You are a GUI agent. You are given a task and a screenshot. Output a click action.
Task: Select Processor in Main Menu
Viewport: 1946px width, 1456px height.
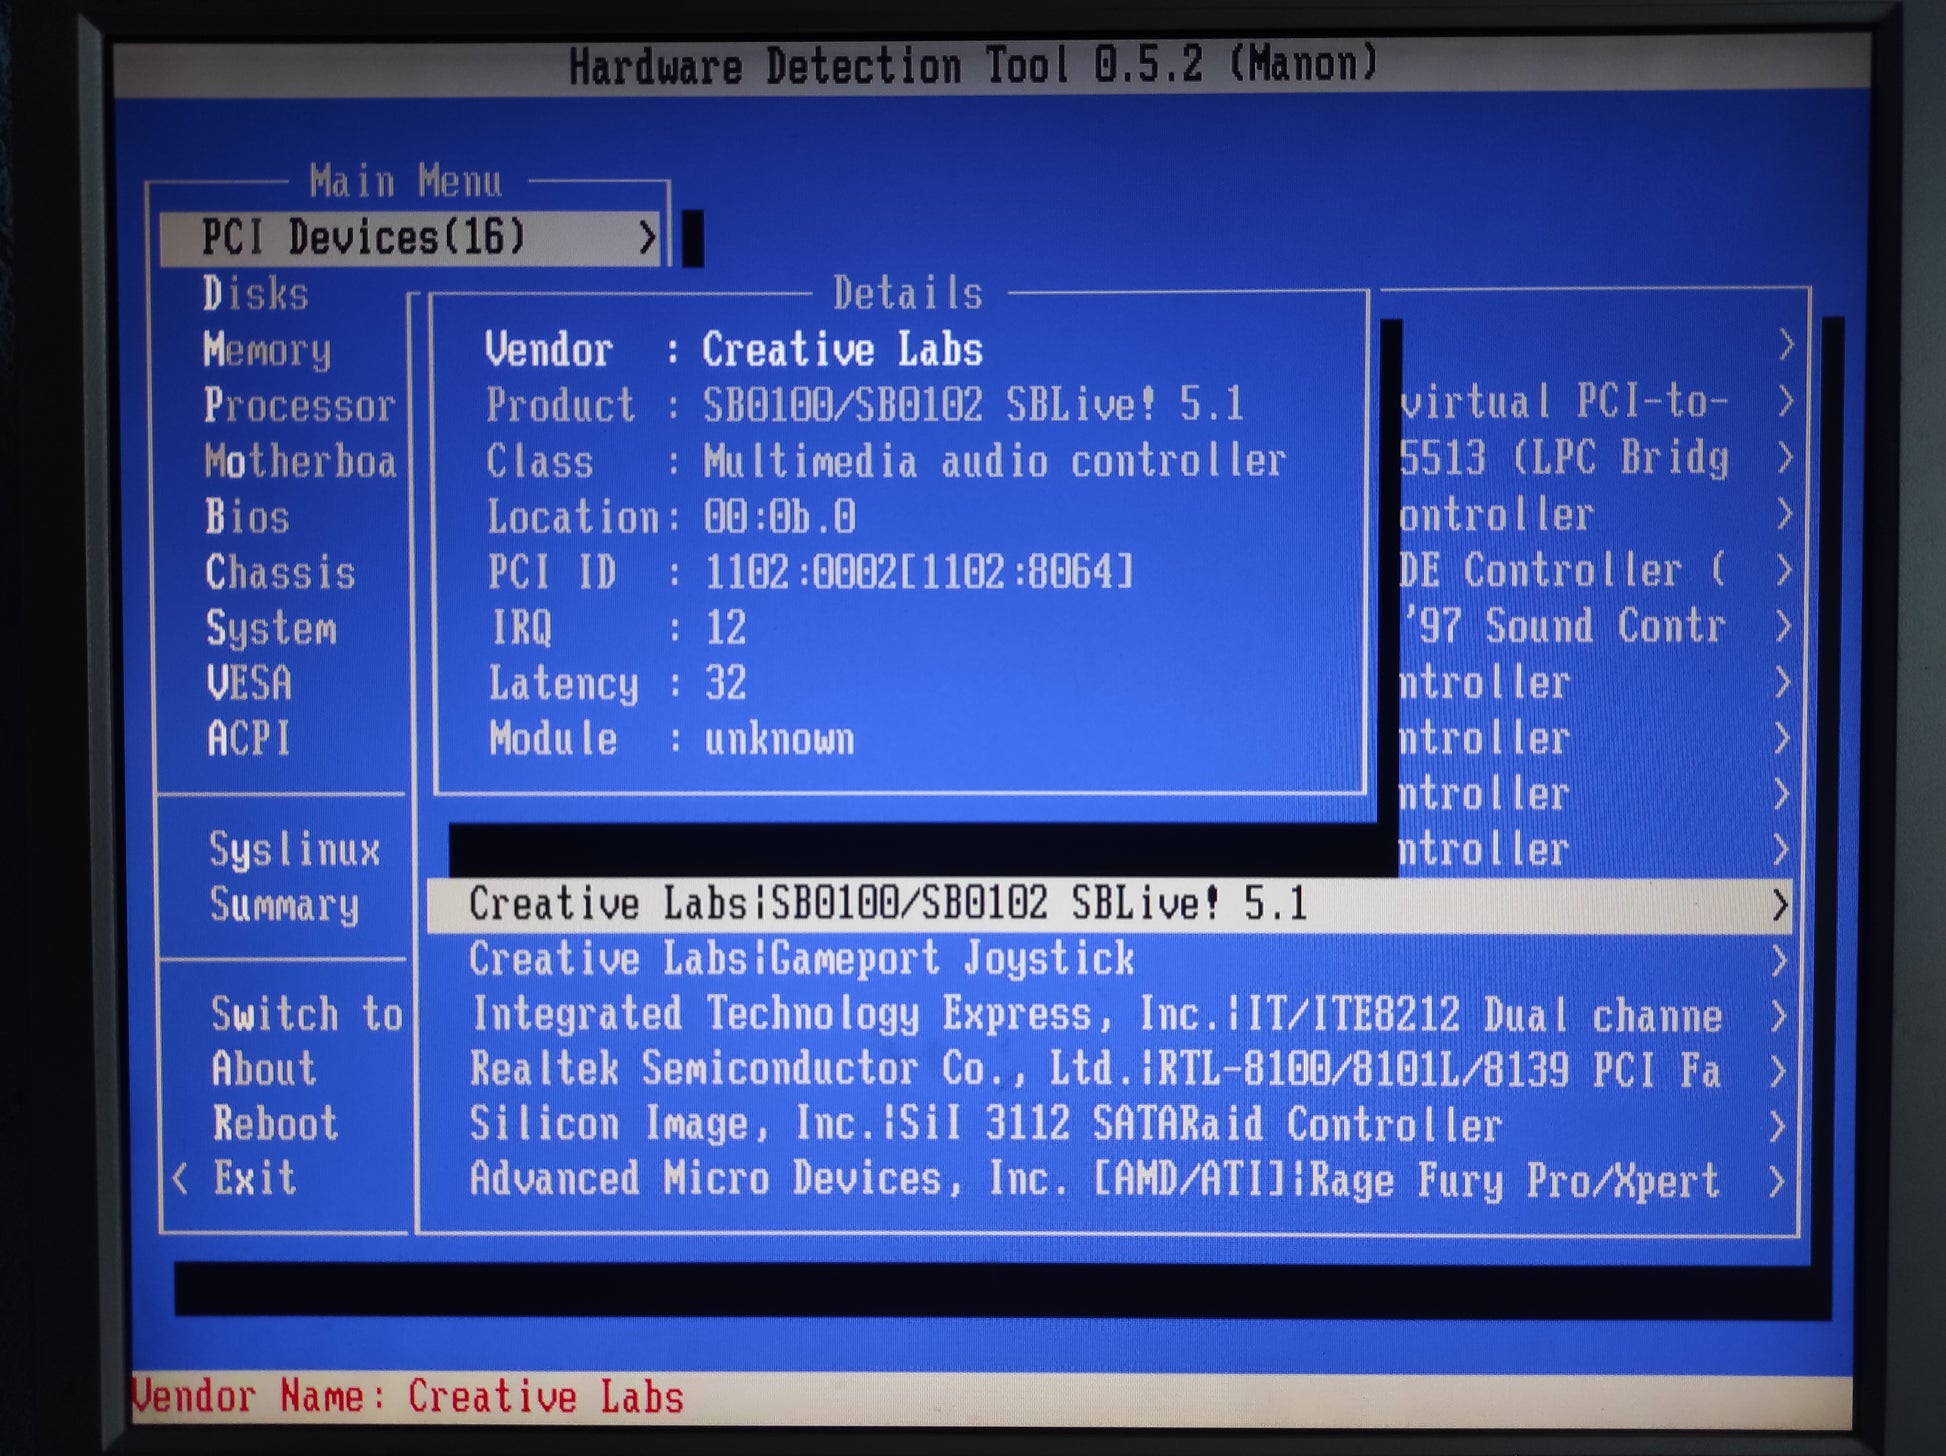pyautogui.click(x=299, y=406)
